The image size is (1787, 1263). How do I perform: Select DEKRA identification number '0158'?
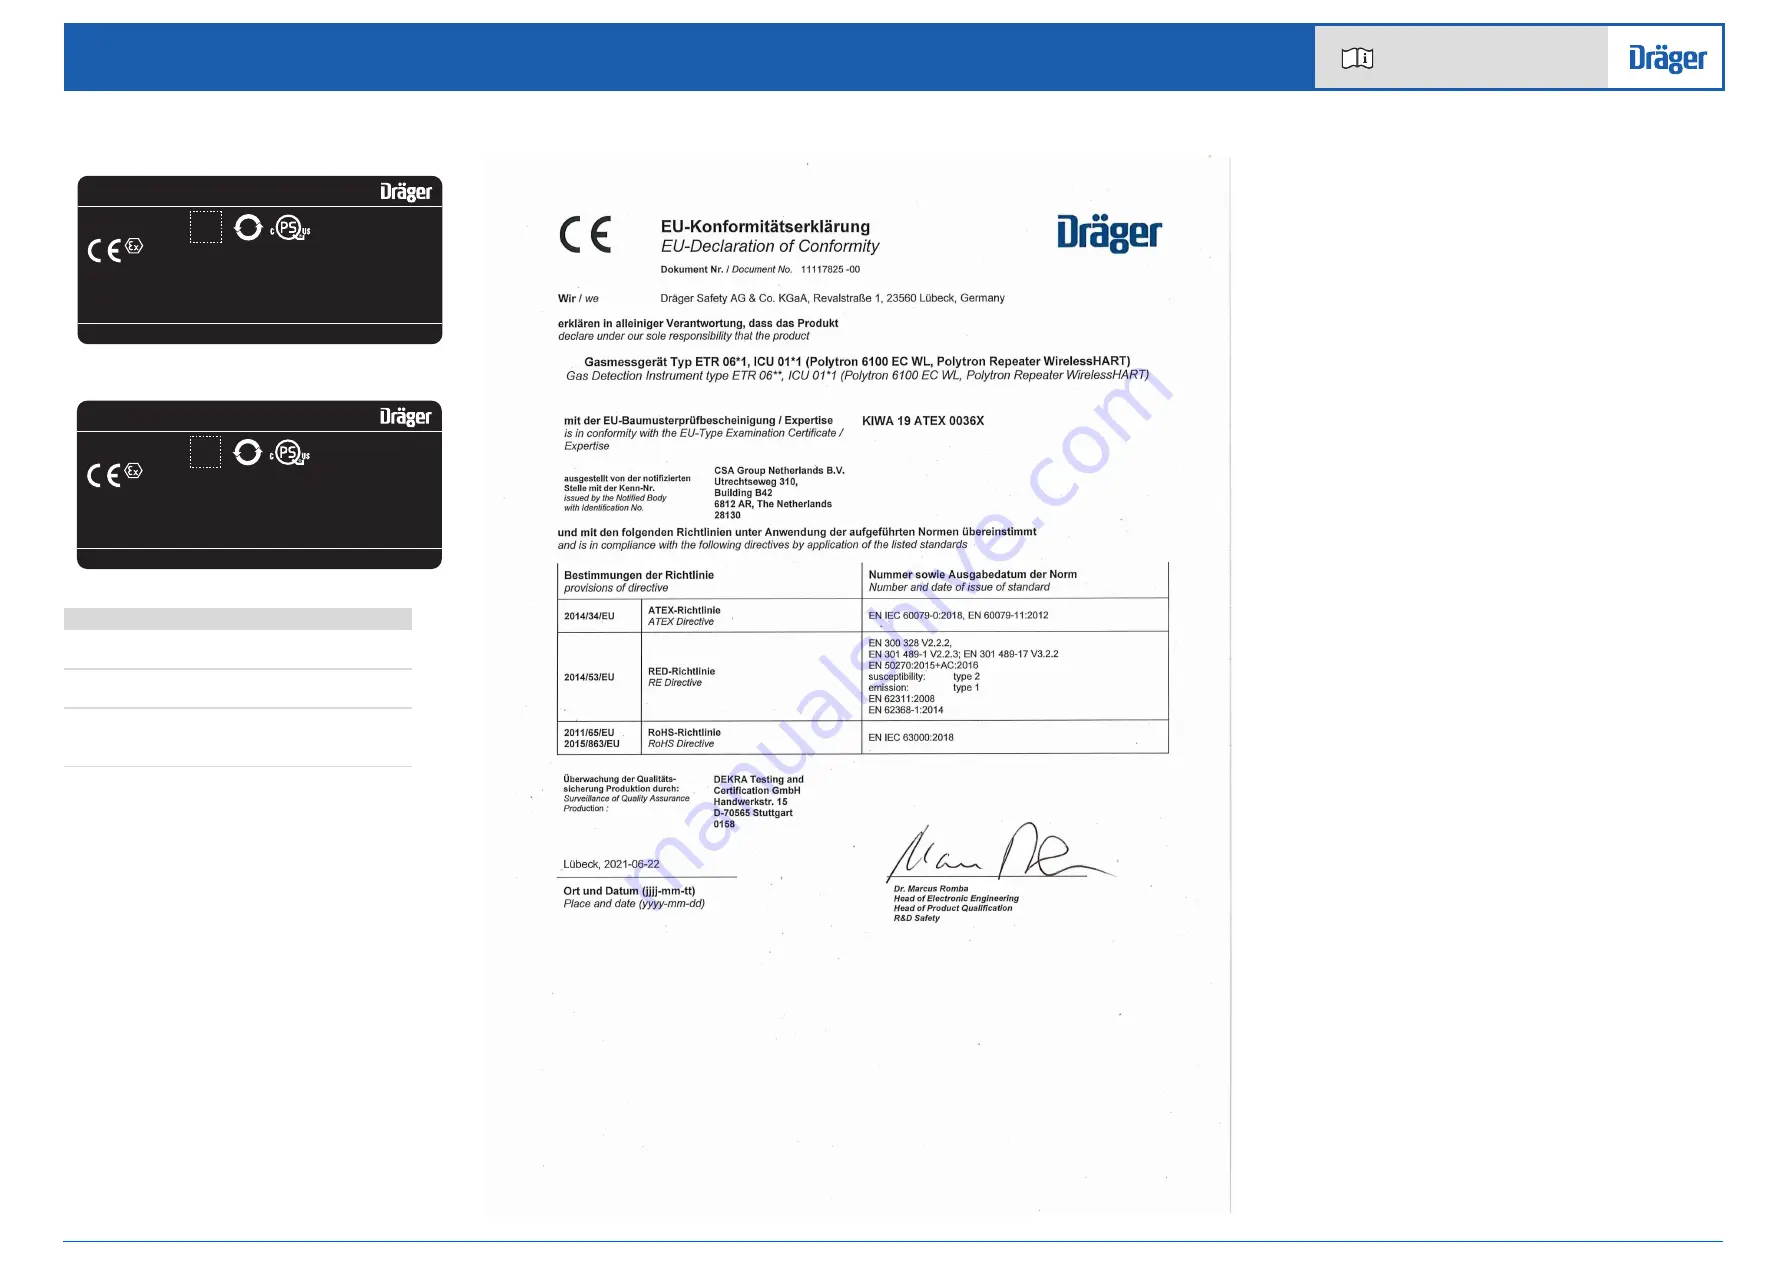724,824
